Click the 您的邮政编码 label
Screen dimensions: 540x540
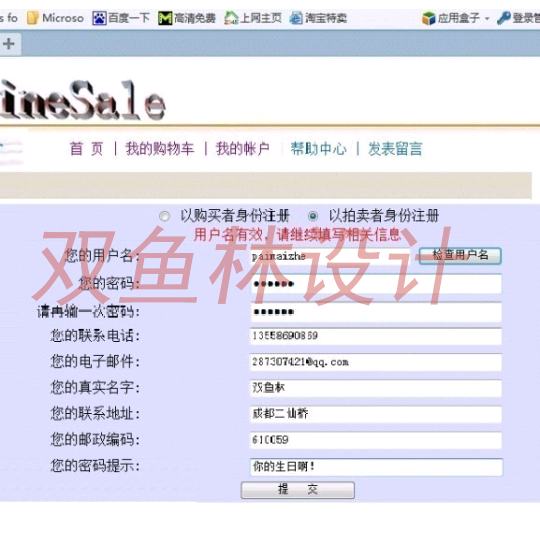(x=95, y=439)
